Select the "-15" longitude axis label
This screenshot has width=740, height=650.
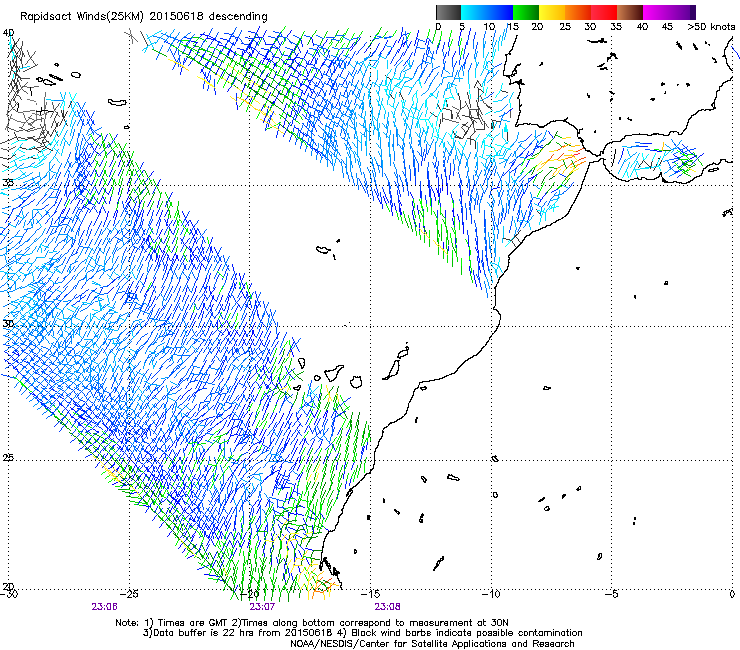pos(370,594)
